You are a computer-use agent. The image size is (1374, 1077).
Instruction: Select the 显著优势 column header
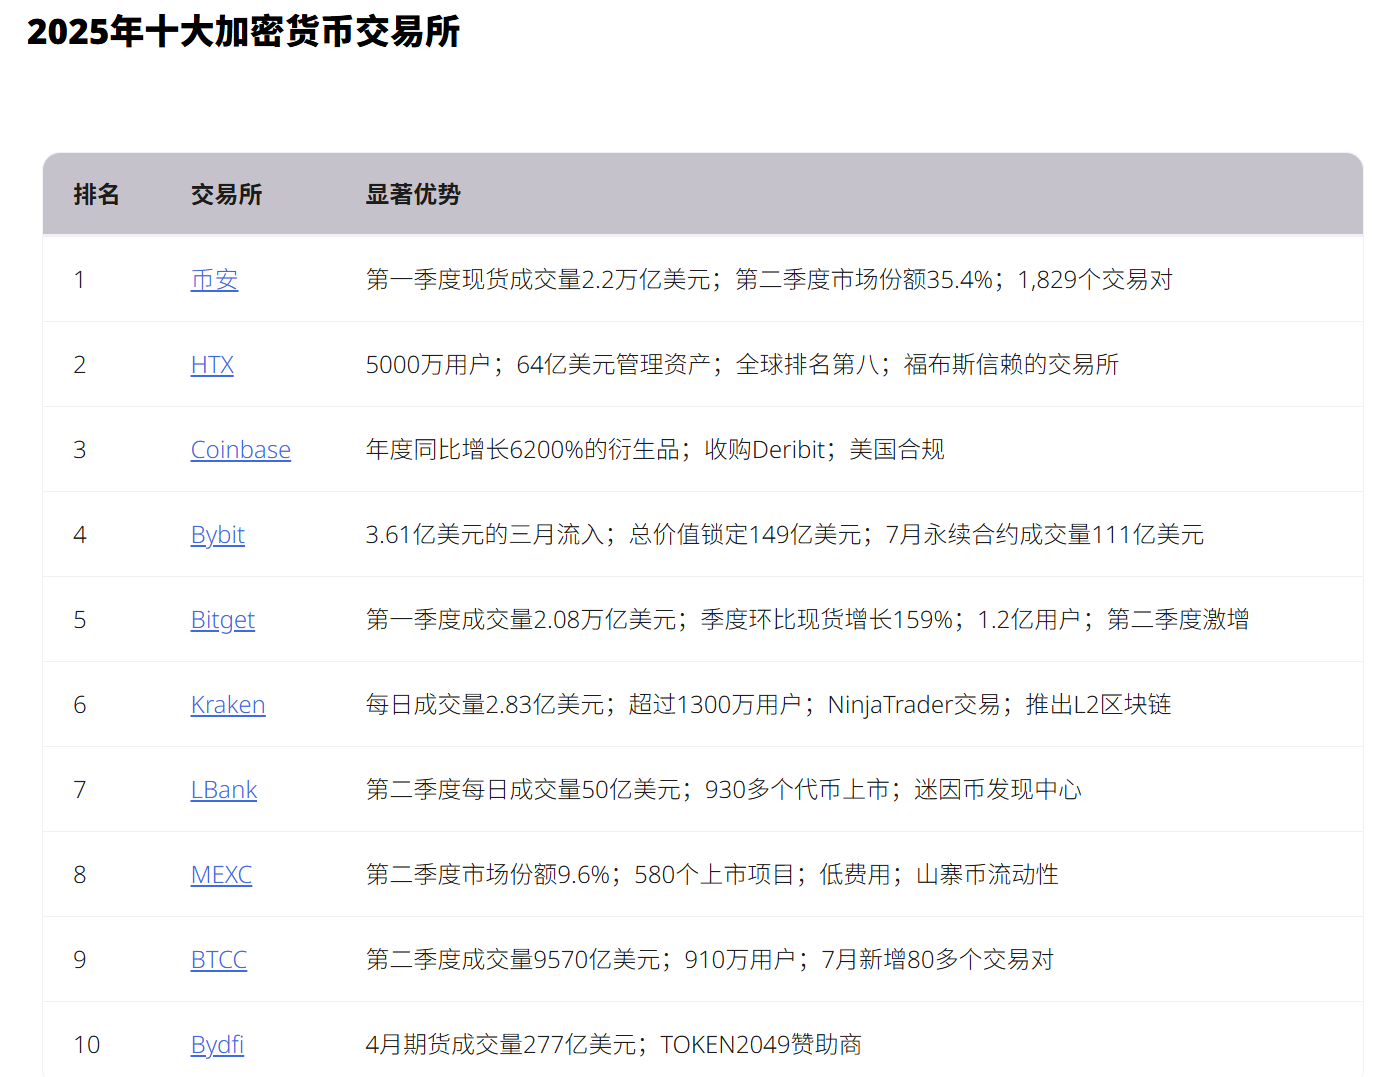[x=412, y=195]
